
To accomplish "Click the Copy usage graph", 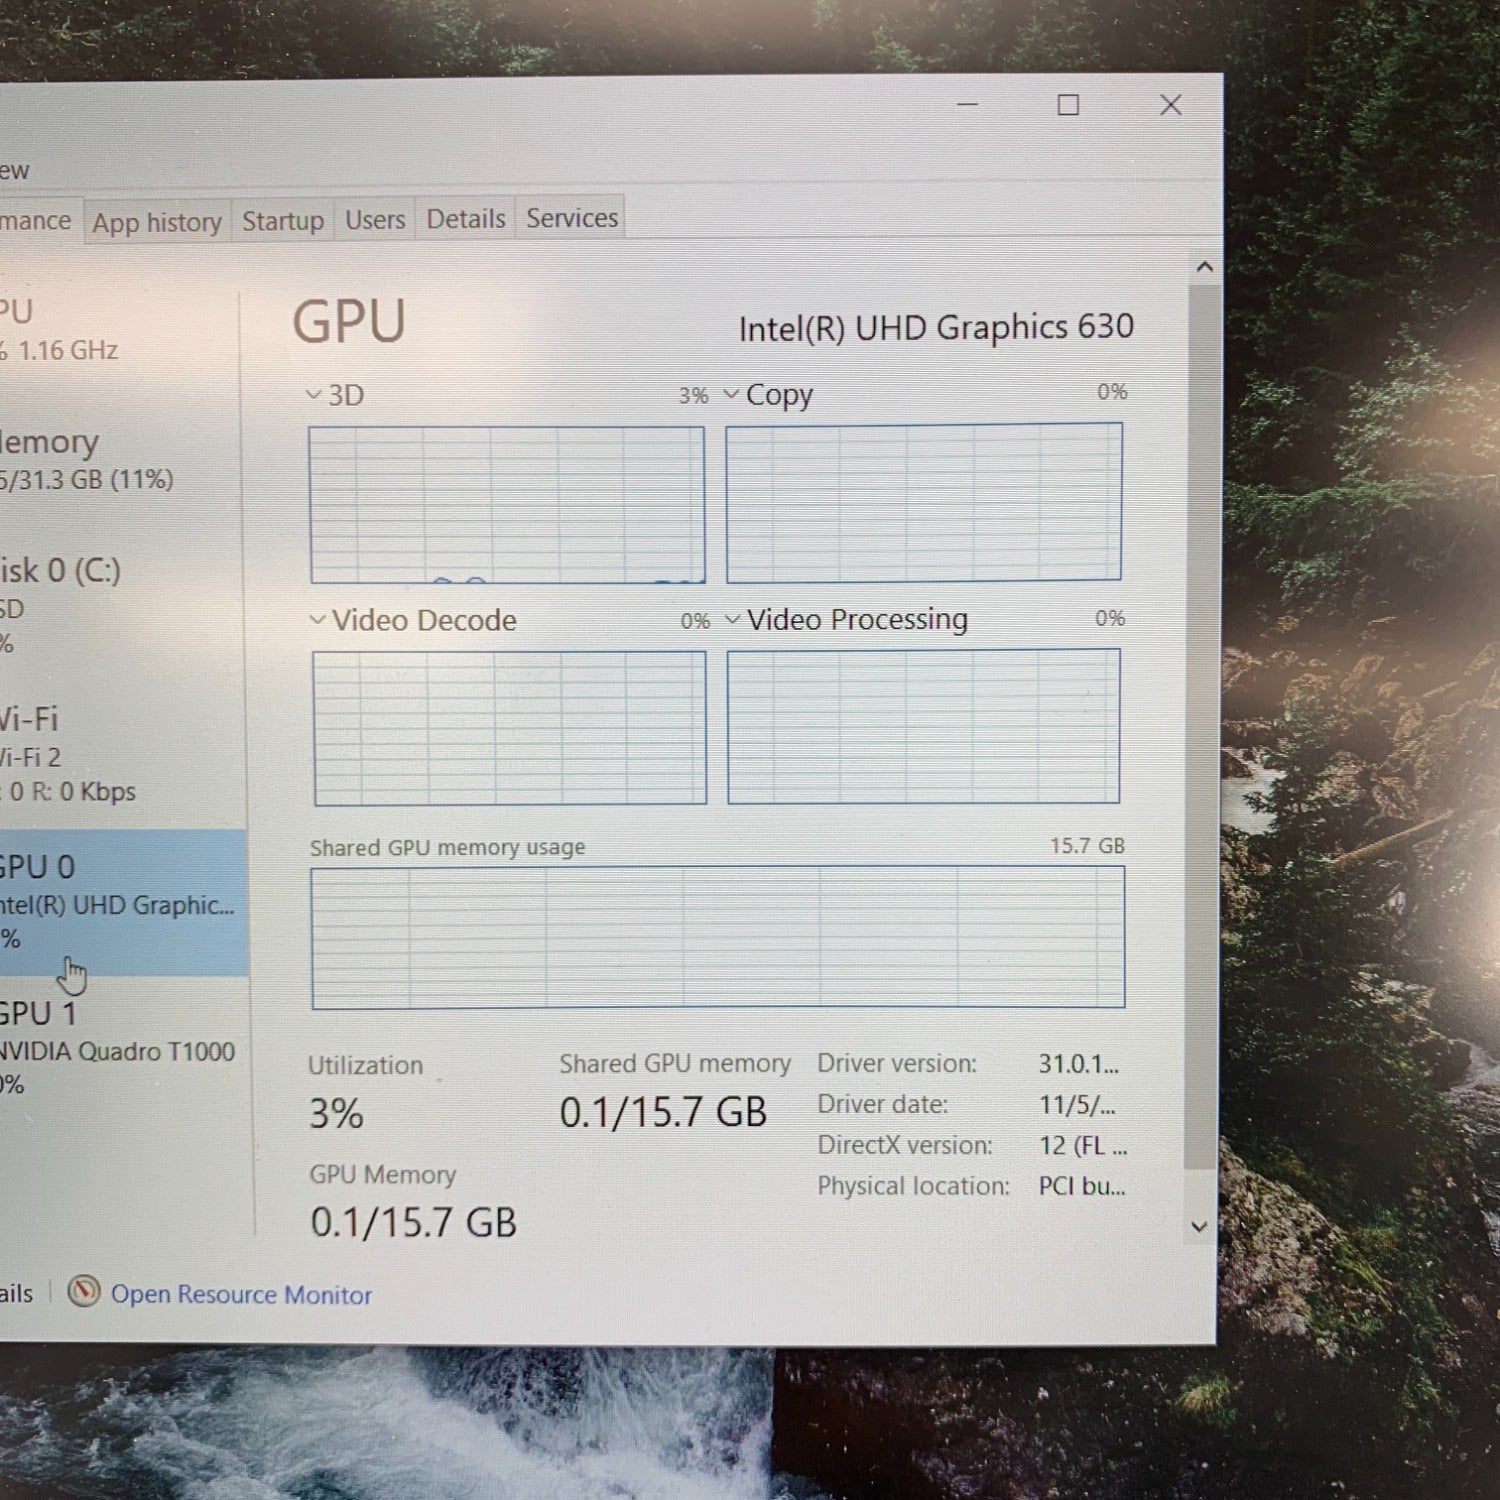I will pos(924,502).
